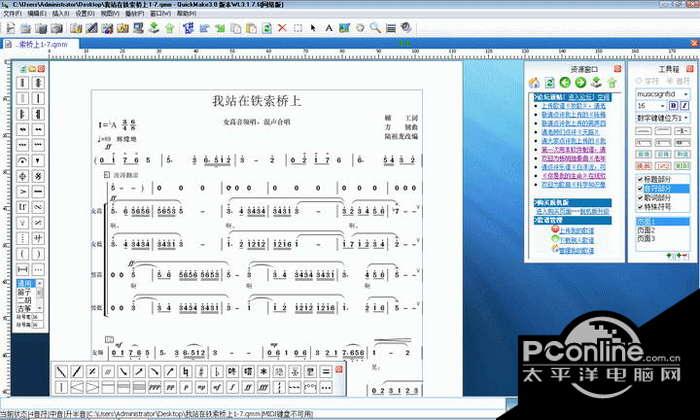Viewport: 700px width, 420px height.
Task: Select the segno symbol in left palette
Action: (x=38, y=176)
